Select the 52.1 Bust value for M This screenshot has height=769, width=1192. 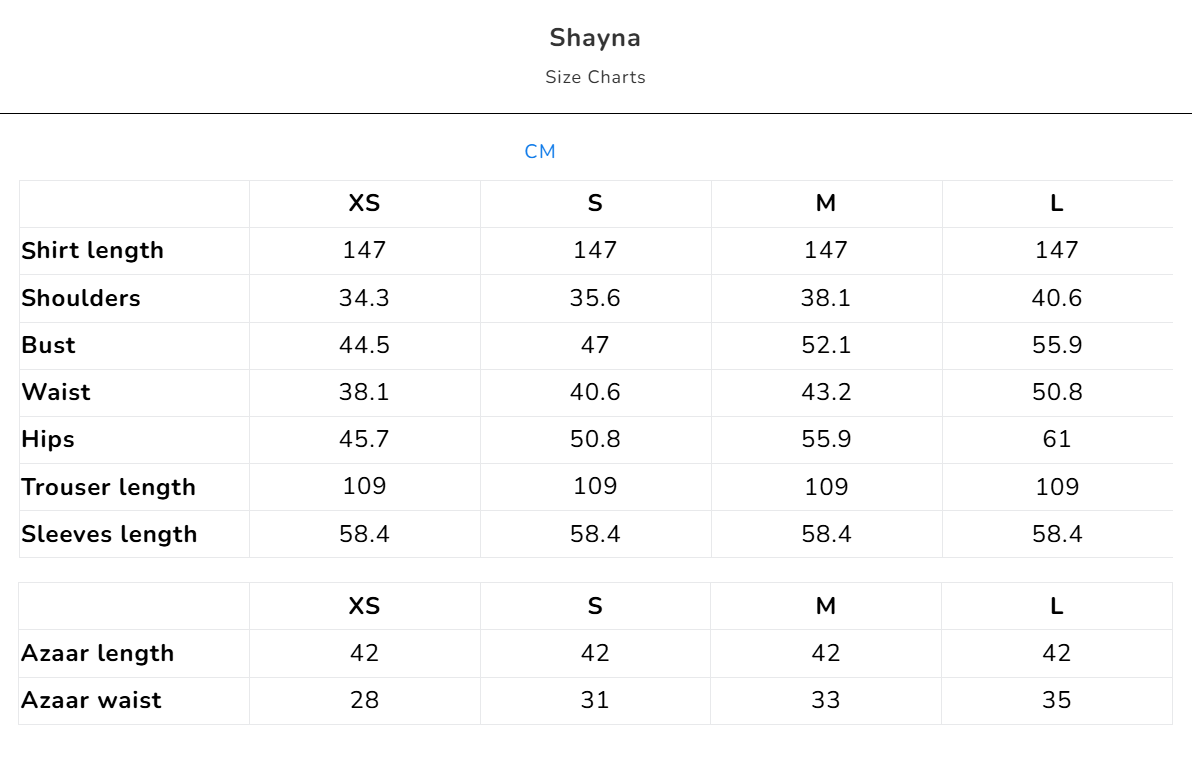[826, 345]
